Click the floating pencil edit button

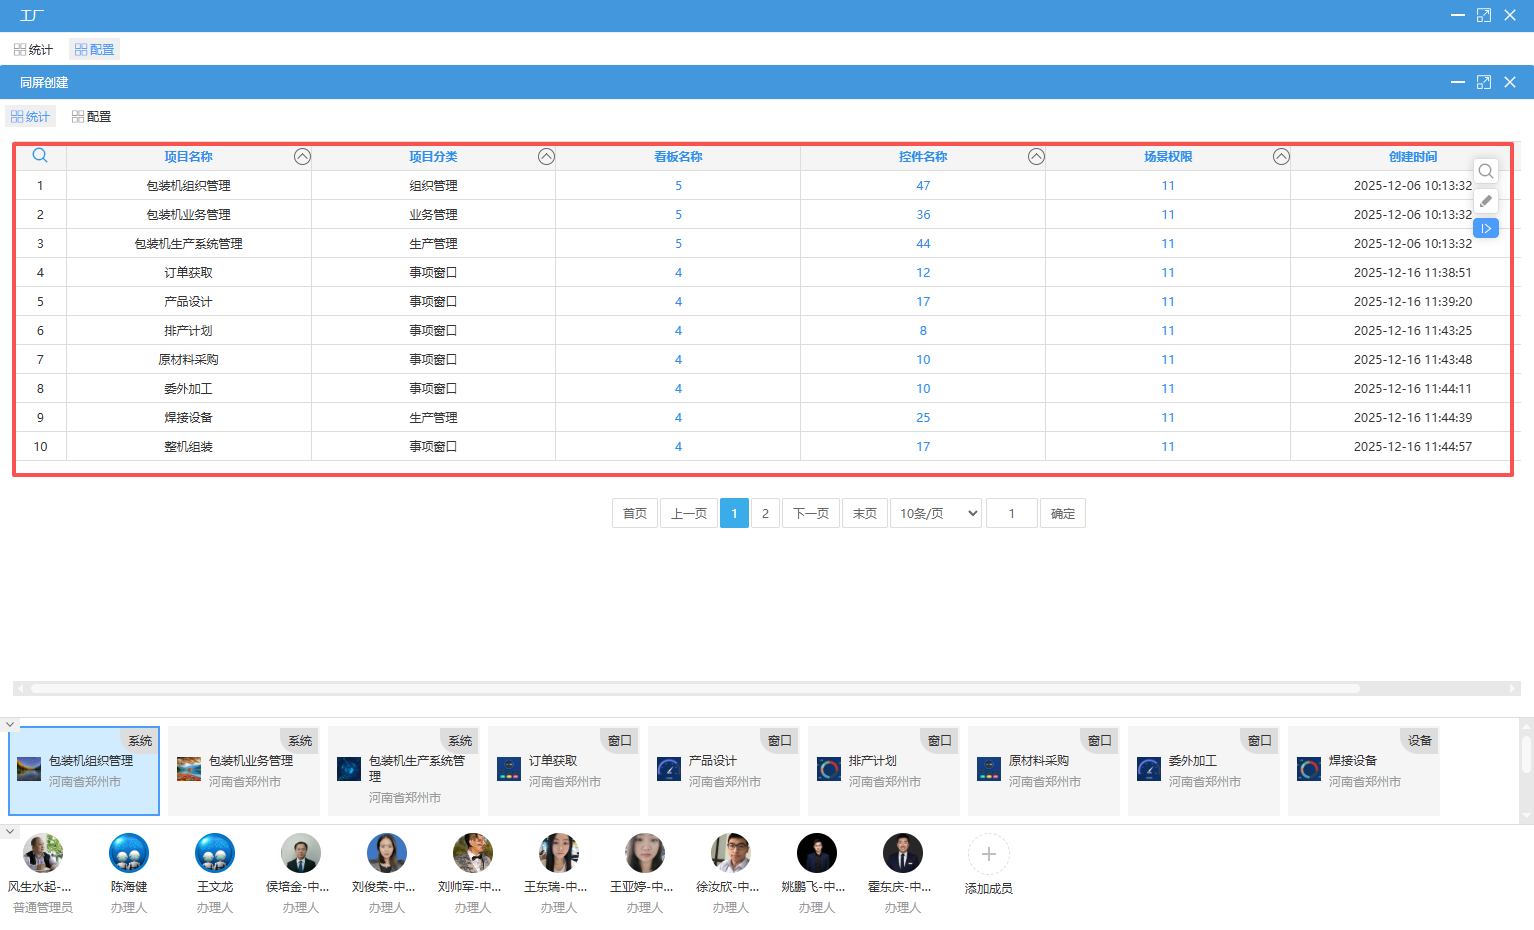tap(1486, 201)
